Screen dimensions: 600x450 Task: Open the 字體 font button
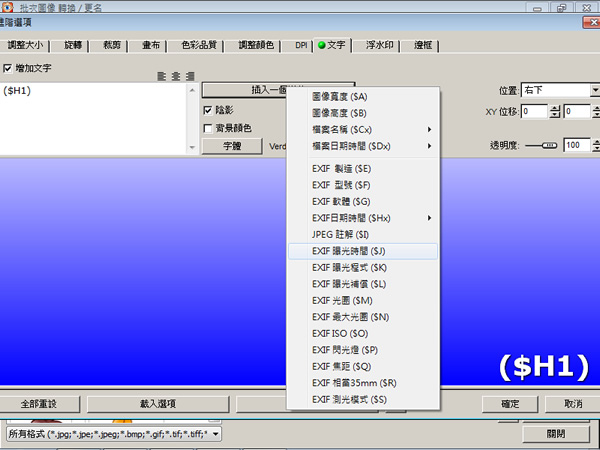pos(232,146)
